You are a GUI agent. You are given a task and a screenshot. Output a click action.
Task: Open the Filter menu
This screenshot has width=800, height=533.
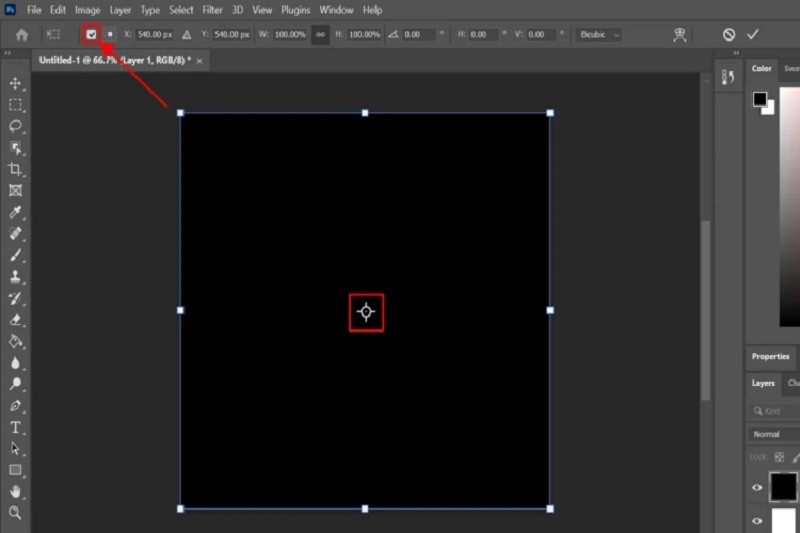(x=212, y=10)
